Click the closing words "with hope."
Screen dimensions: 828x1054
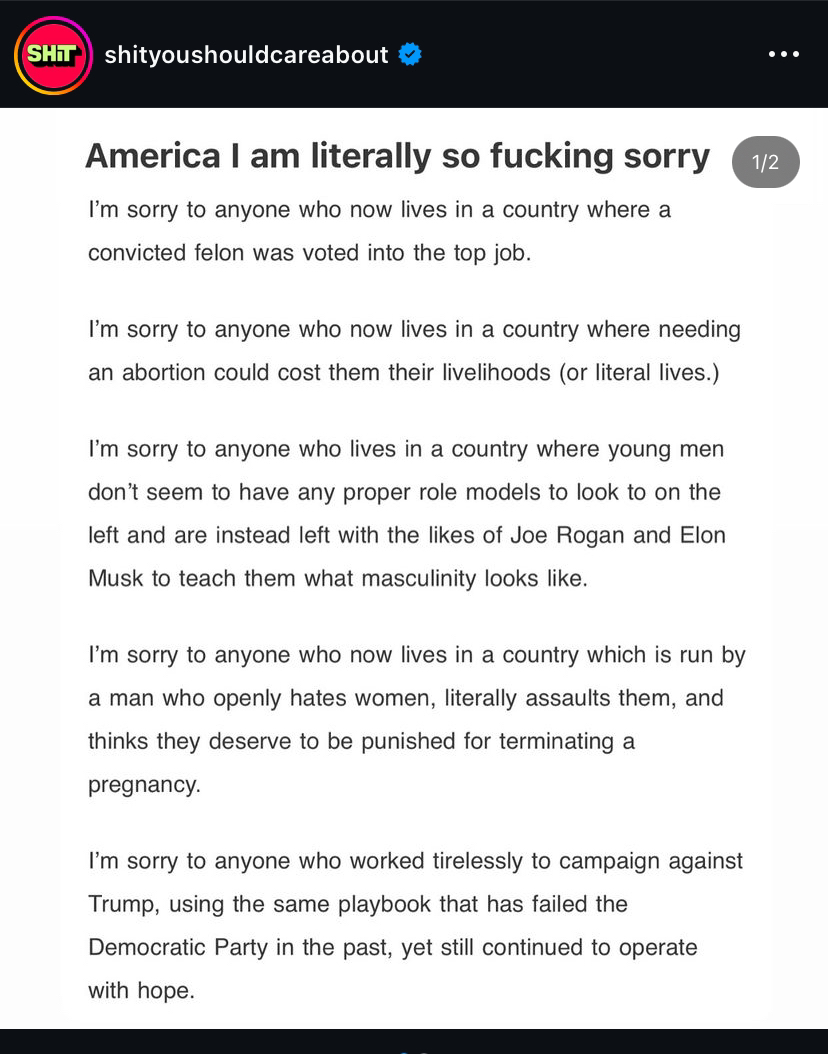click(141, 991)
